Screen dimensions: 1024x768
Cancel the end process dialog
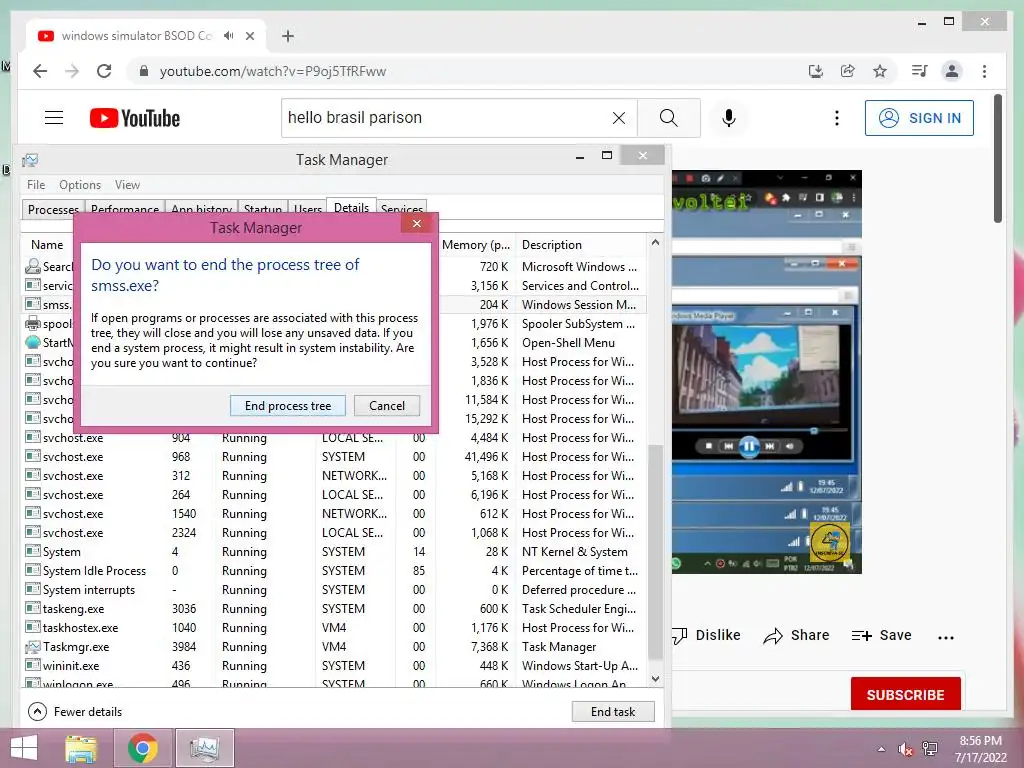(387, 406)
